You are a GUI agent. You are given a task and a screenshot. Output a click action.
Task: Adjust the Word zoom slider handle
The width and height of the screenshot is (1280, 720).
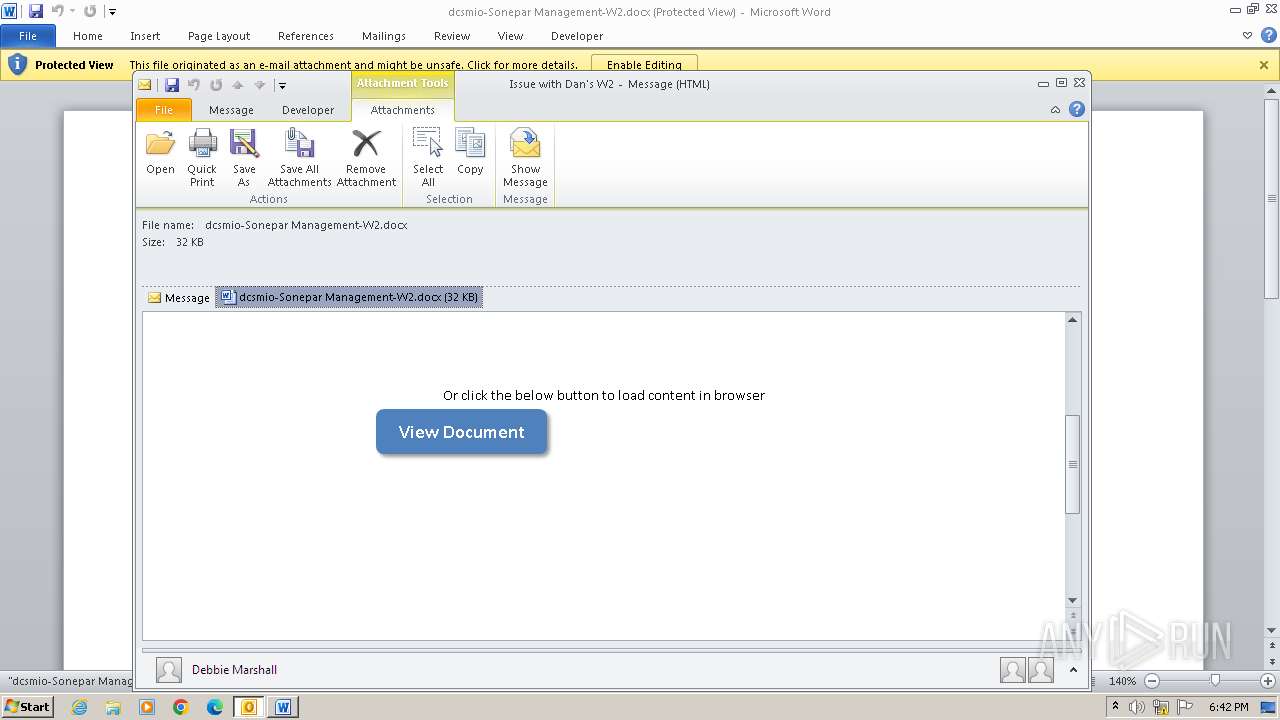[x=1215, y=680]
